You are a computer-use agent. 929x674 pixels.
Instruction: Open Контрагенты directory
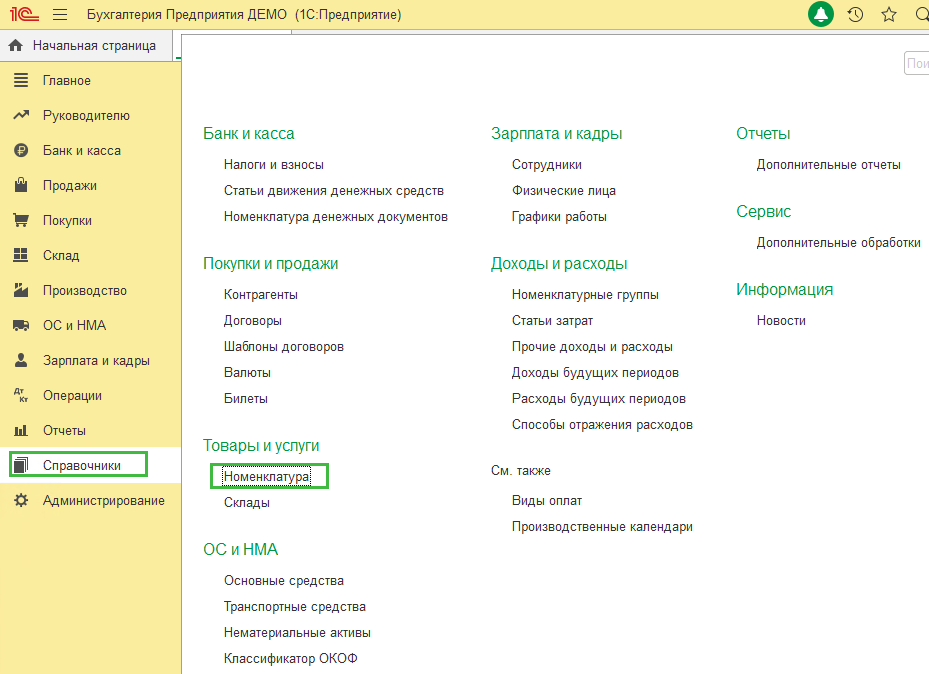(x=261, y=294)
